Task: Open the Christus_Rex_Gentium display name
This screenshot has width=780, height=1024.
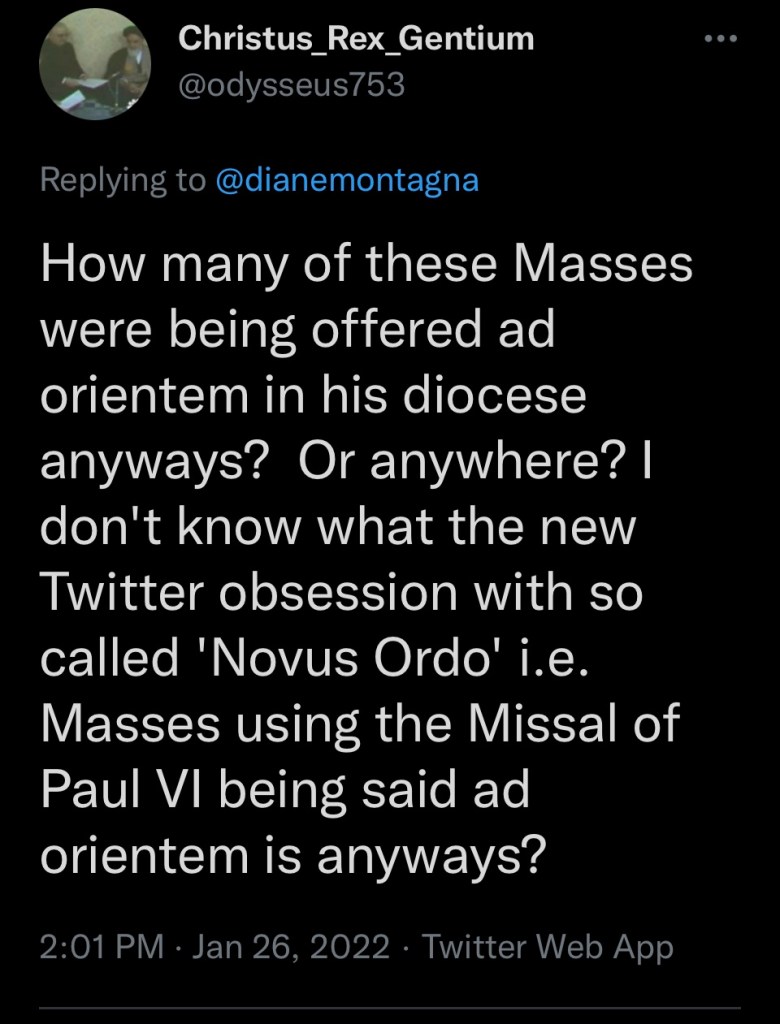Action: point(355,39)
